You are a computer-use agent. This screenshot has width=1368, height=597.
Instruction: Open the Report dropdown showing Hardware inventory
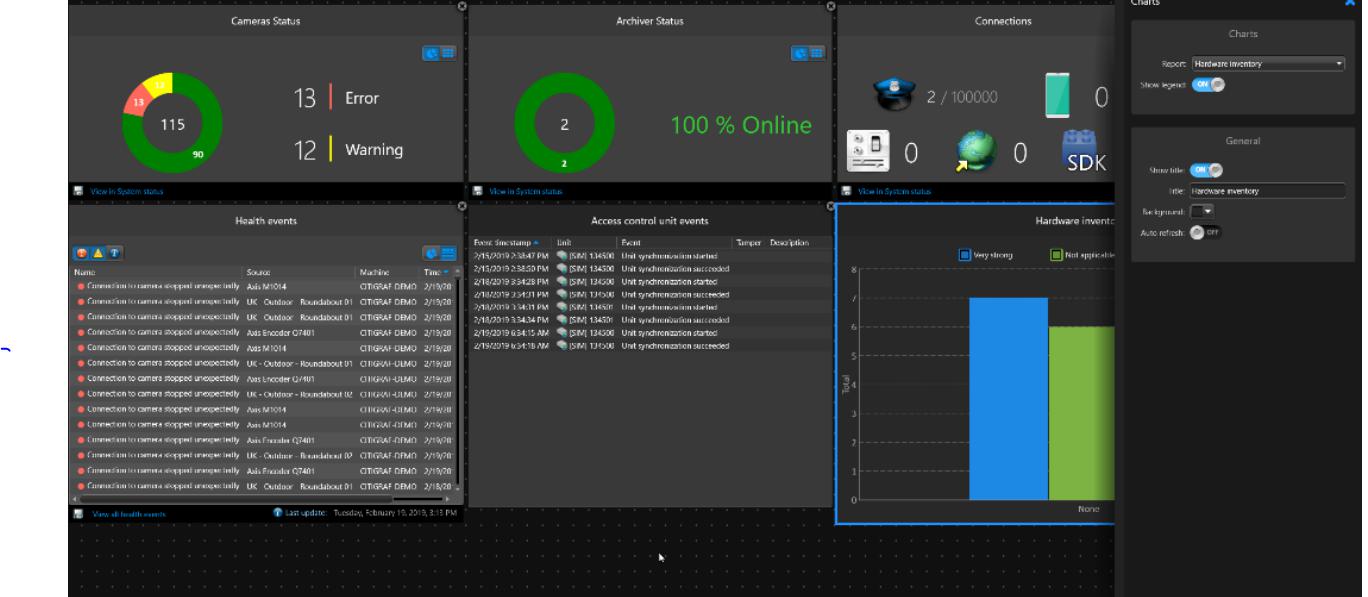click(x=1267, y=64)
